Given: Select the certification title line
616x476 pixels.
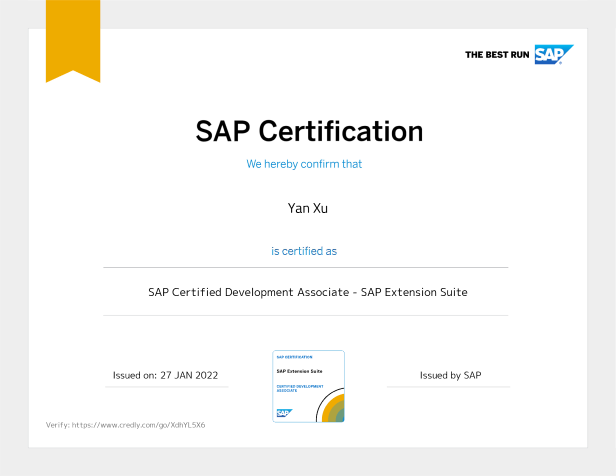Looking at the screenshot, I should point(308,292).
